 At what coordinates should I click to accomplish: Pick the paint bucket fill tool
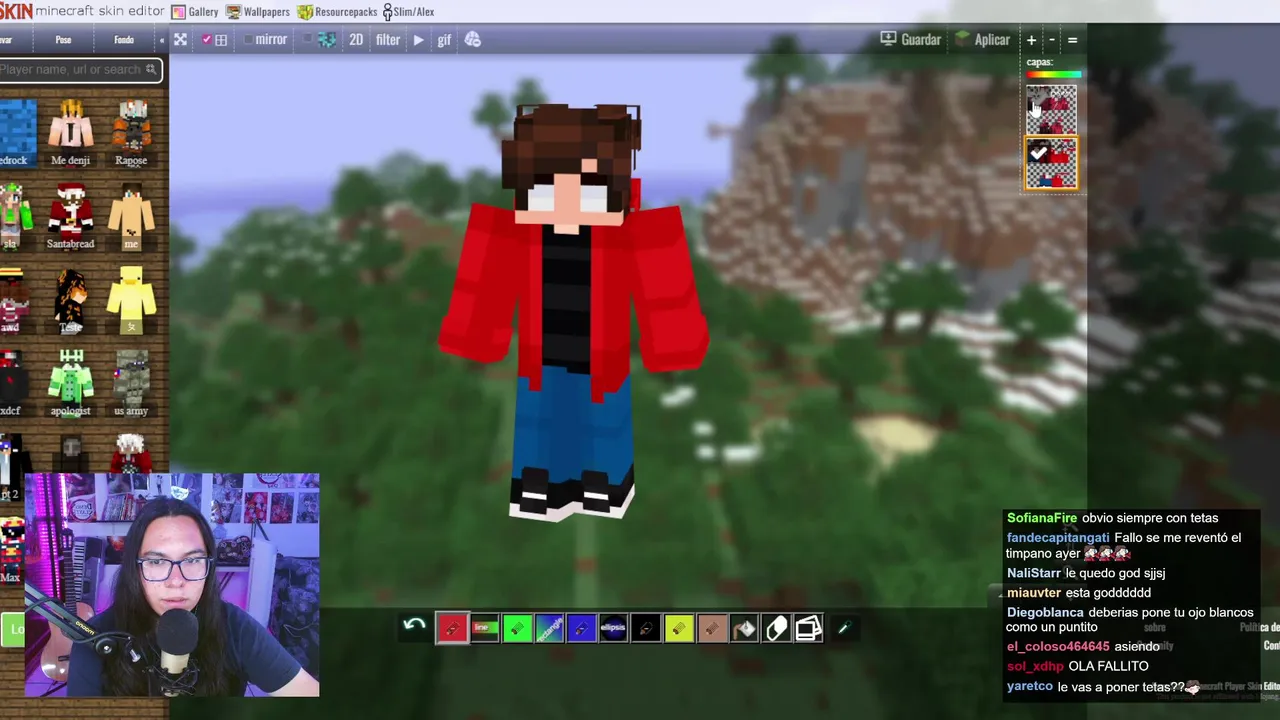pos(744,628)
